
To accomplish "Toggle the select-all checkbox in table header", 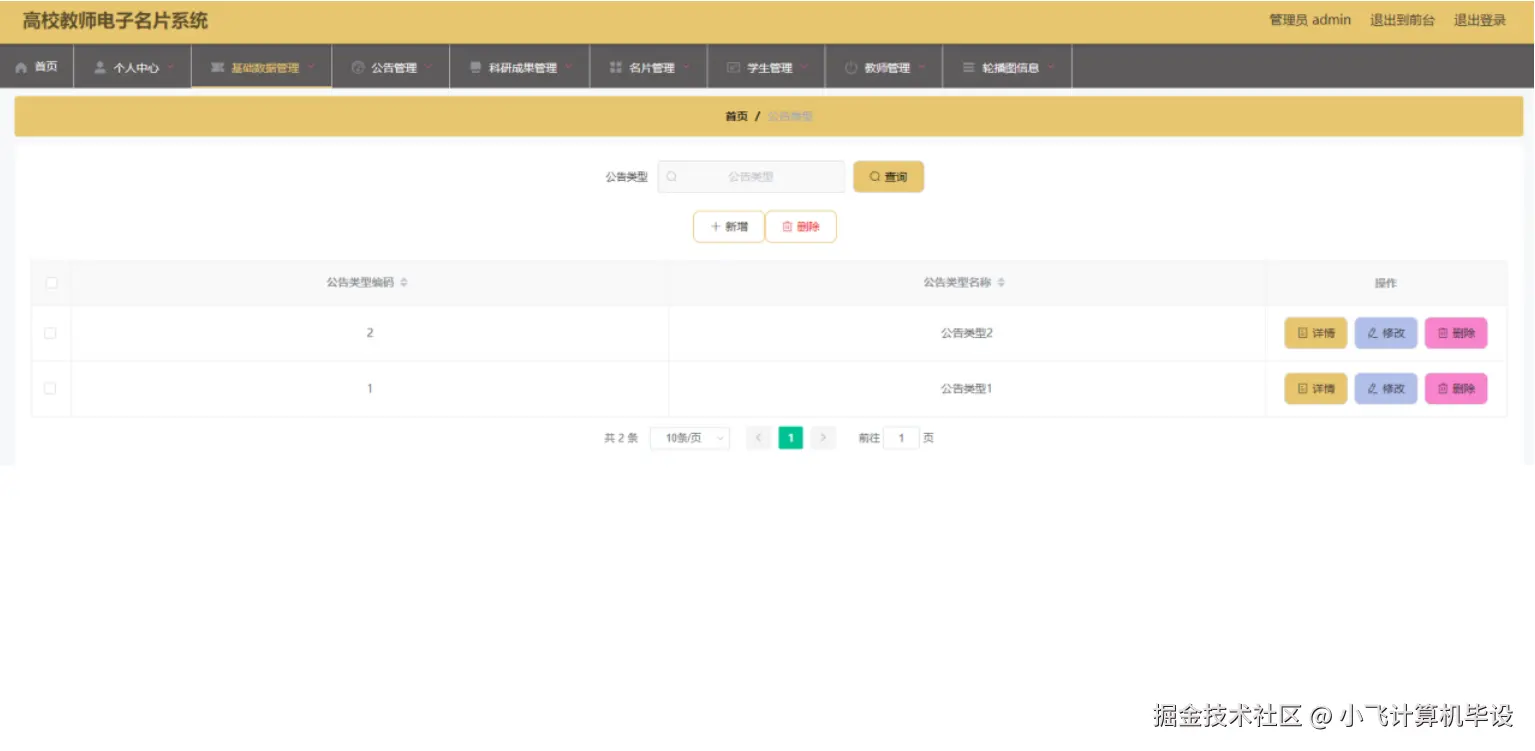I will pyautogui.click(x=51, y=283).
